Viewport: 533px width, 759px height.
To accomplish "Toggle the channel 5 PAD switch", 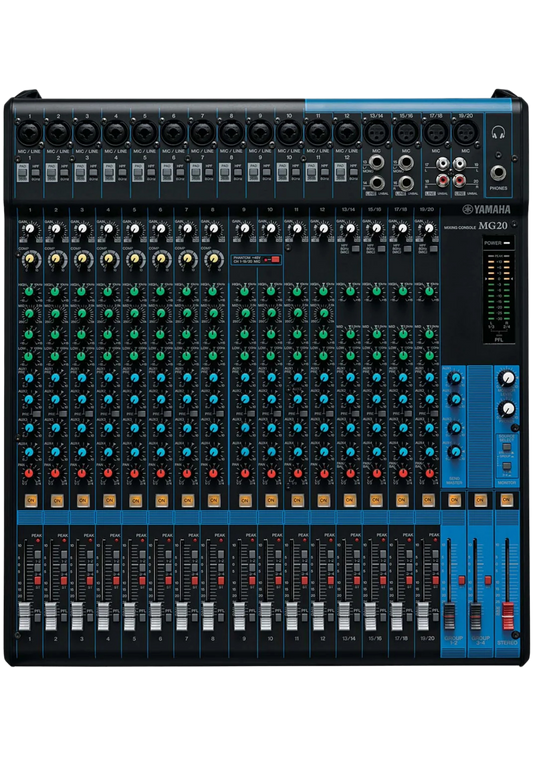I will point(138,173).
